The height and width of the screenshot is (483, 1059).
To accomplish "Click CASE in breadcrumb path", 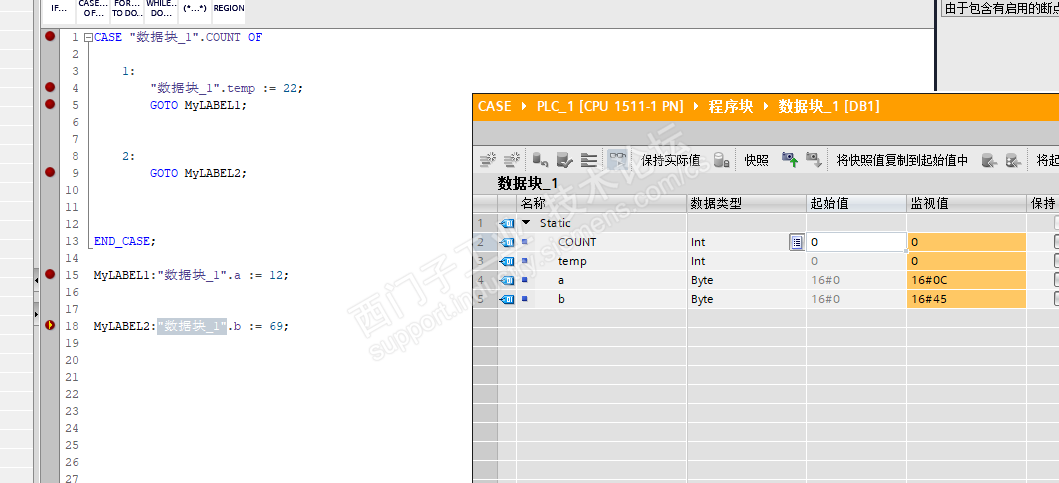I will 494,106.
